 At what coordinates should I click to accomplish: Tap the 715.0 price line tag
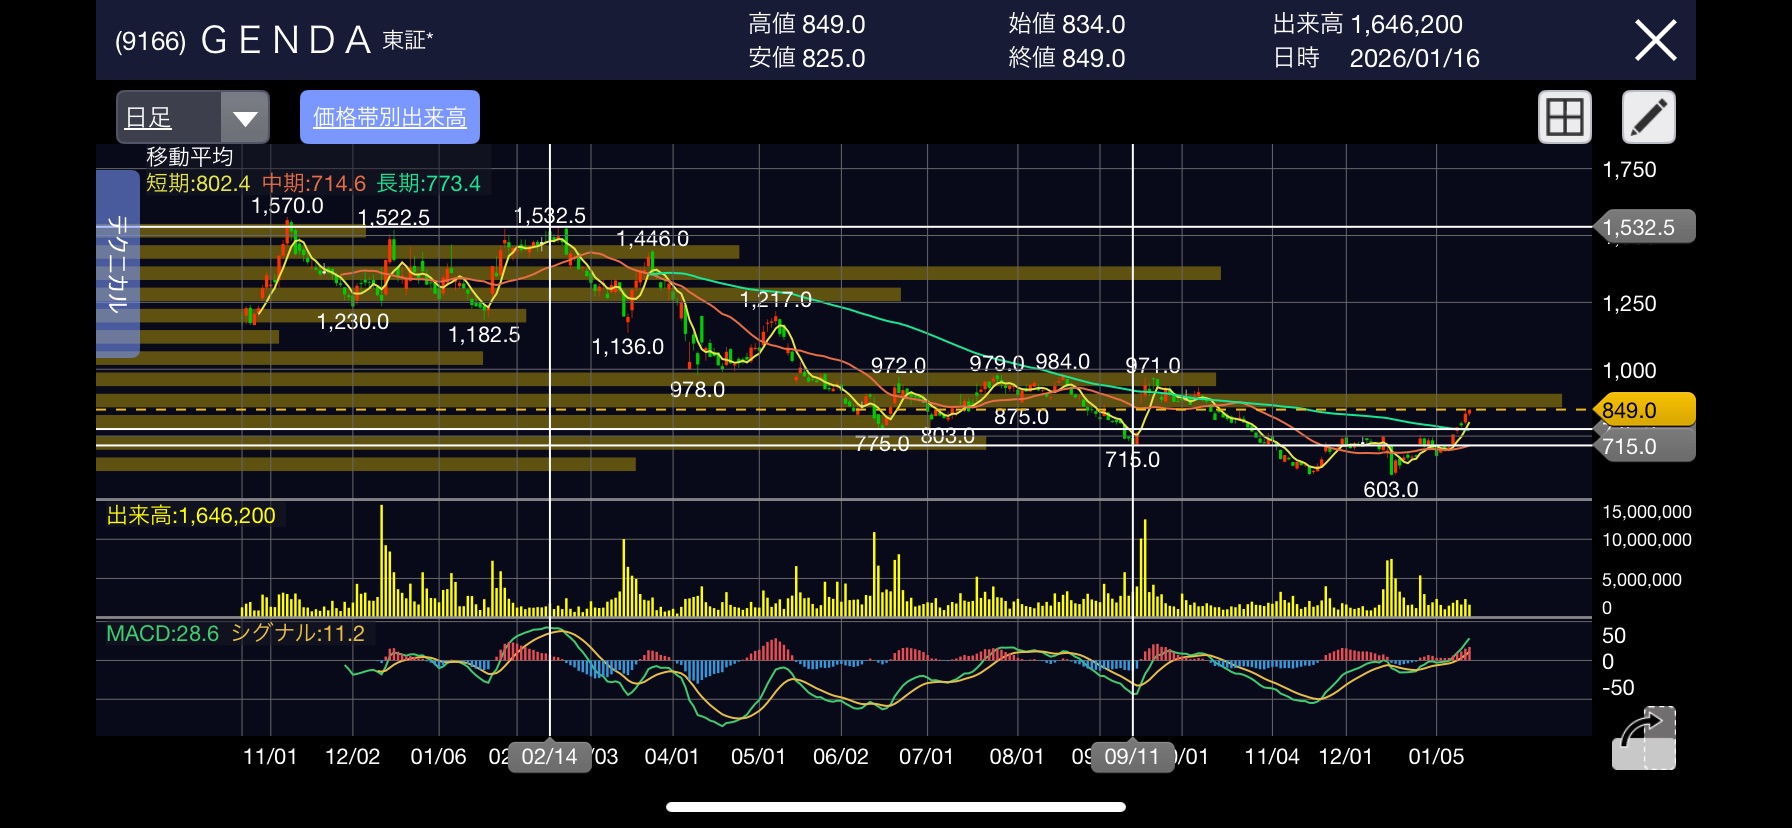1643,446
